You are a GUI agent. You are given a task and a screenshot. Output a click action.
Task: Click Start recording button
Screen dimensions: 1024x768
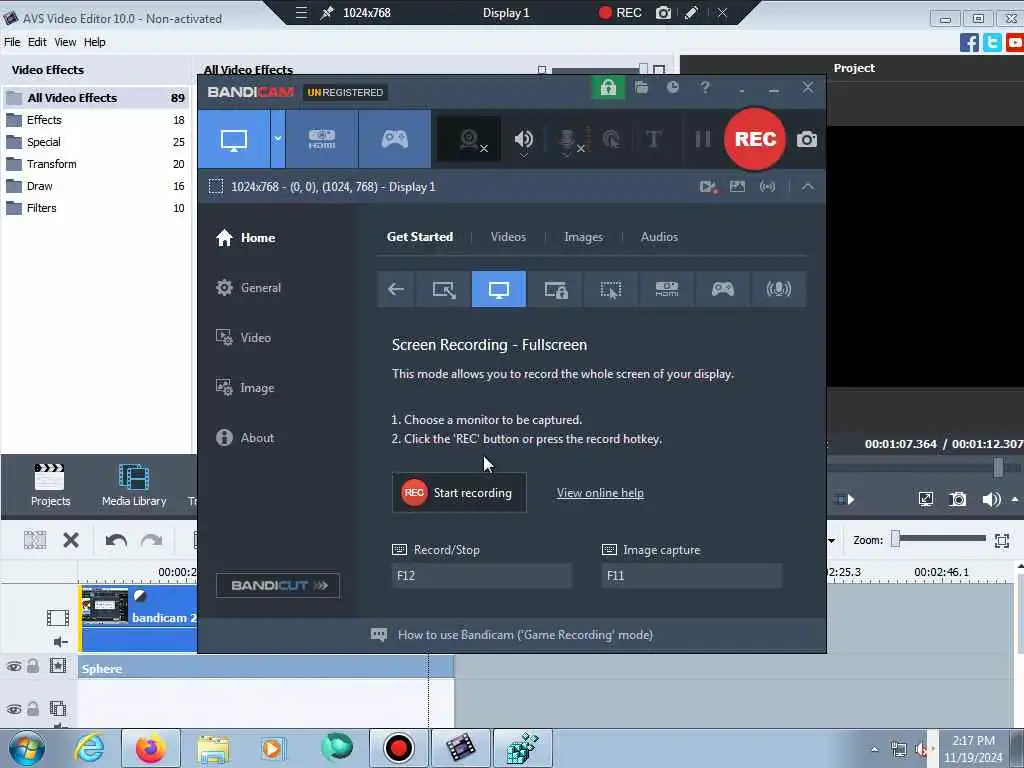[x=459, y=493]
